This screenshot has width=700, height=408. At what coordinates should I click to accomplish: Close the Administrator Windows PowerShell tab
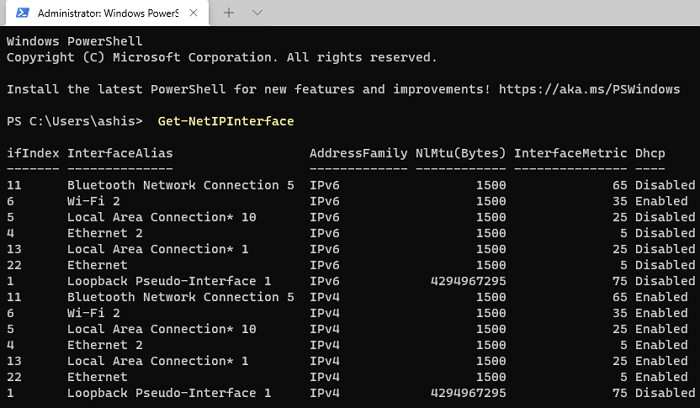pos(193,13)
